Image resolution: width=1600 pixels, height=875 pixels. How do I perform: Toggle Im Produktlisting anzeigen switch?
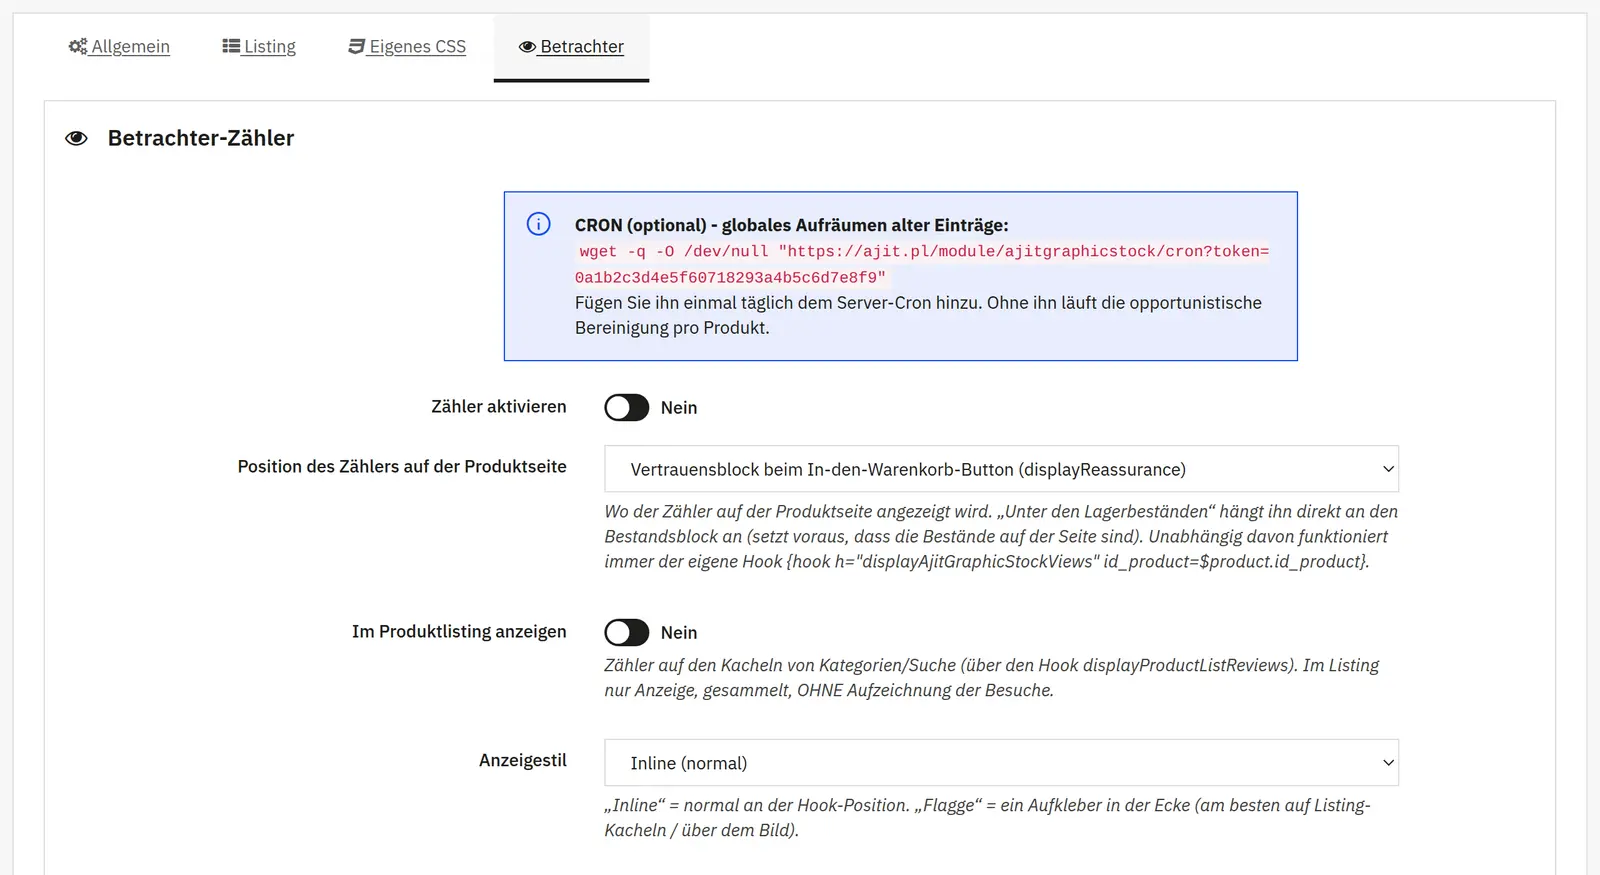(626, 632)
